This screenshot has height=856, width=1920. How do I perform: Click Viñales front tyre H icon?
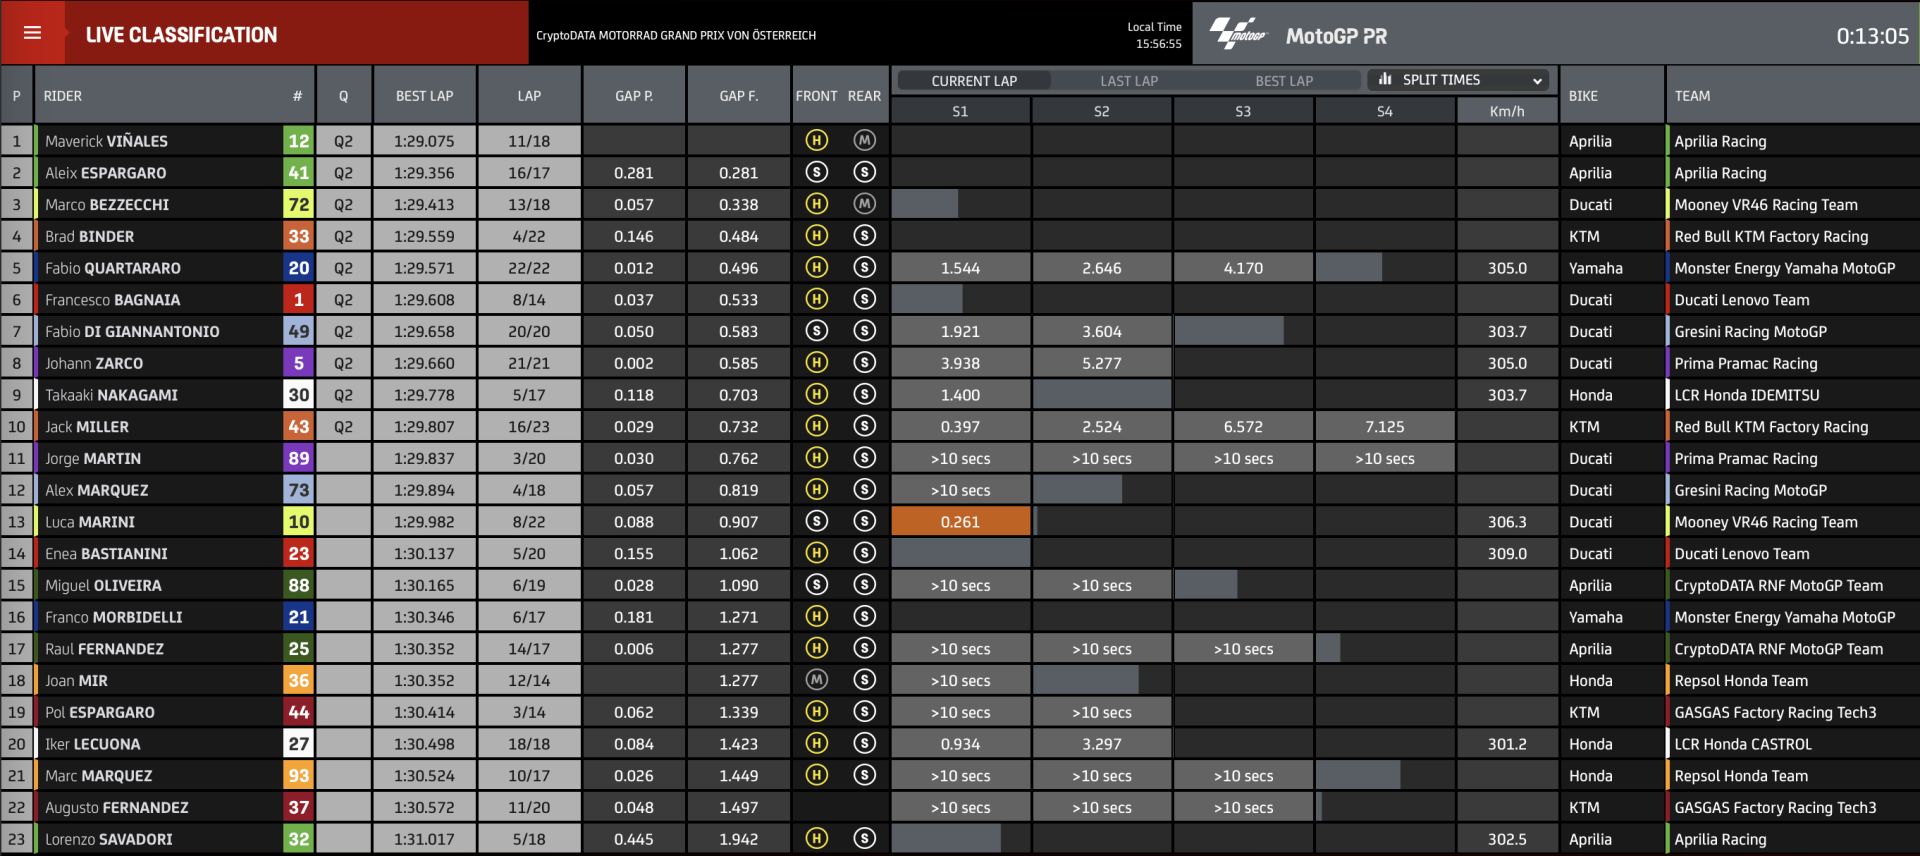816,141
